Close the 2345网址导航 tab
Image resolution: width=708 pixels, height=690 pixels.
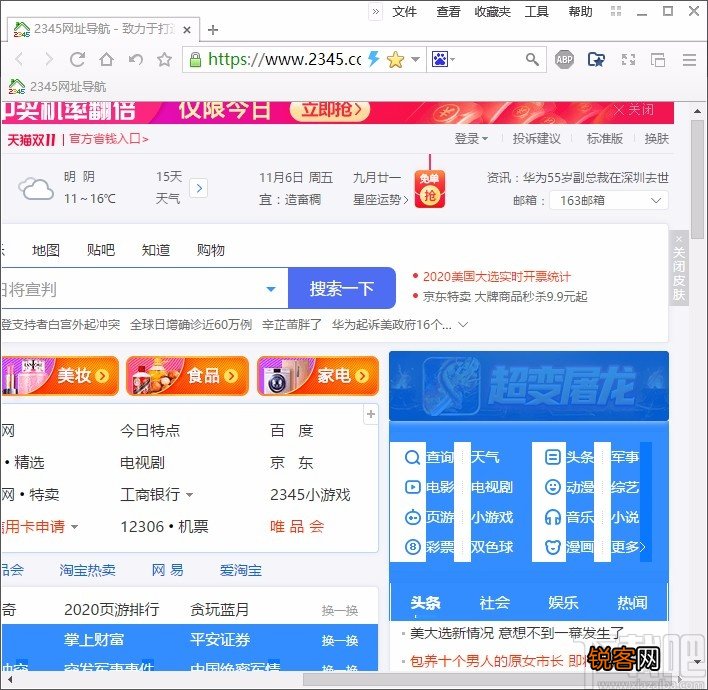pos(187,30)
